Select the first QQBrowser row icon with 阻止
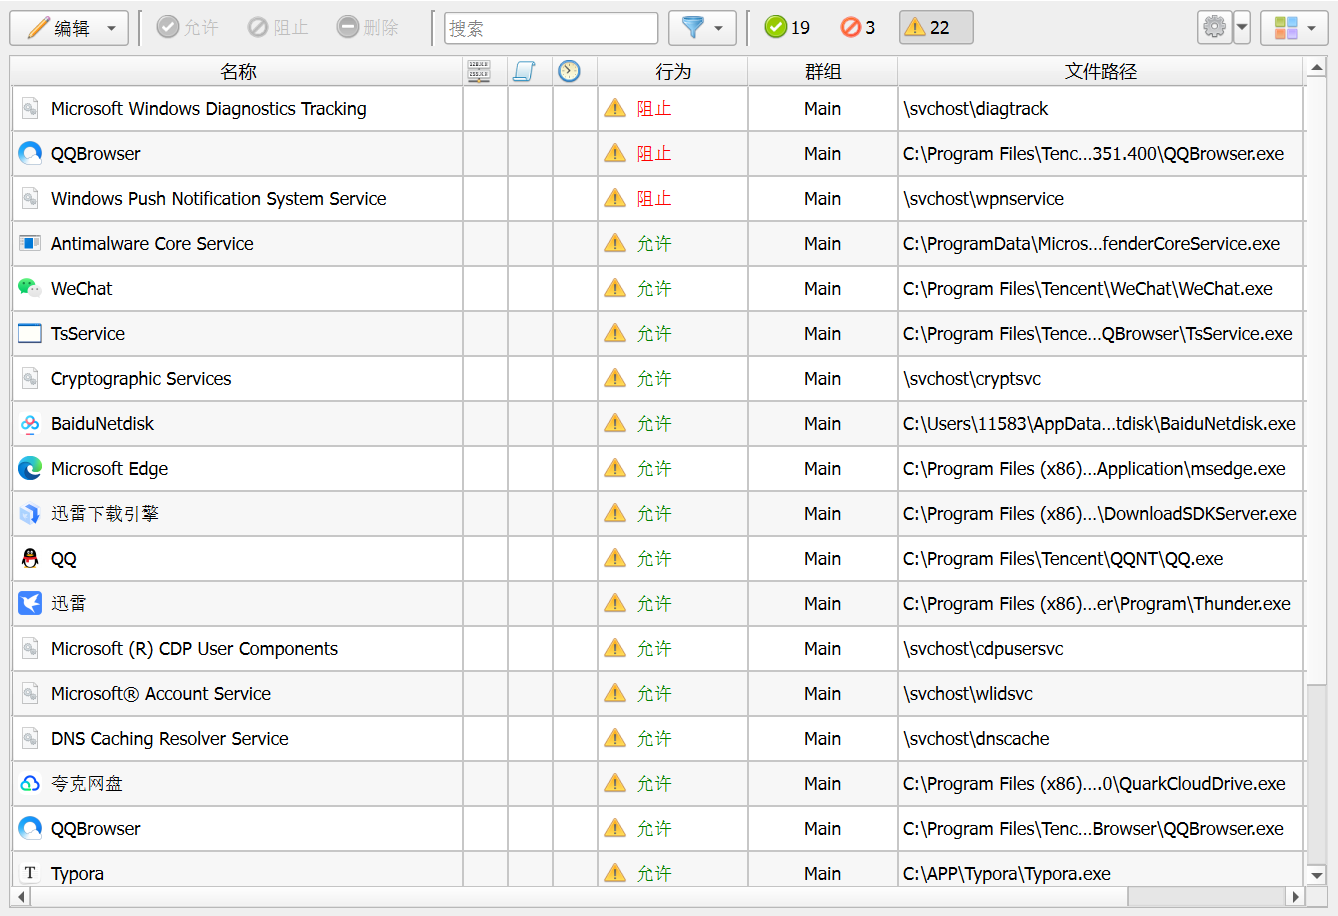This screenshot has width=1338, height=916. (30, 153)
